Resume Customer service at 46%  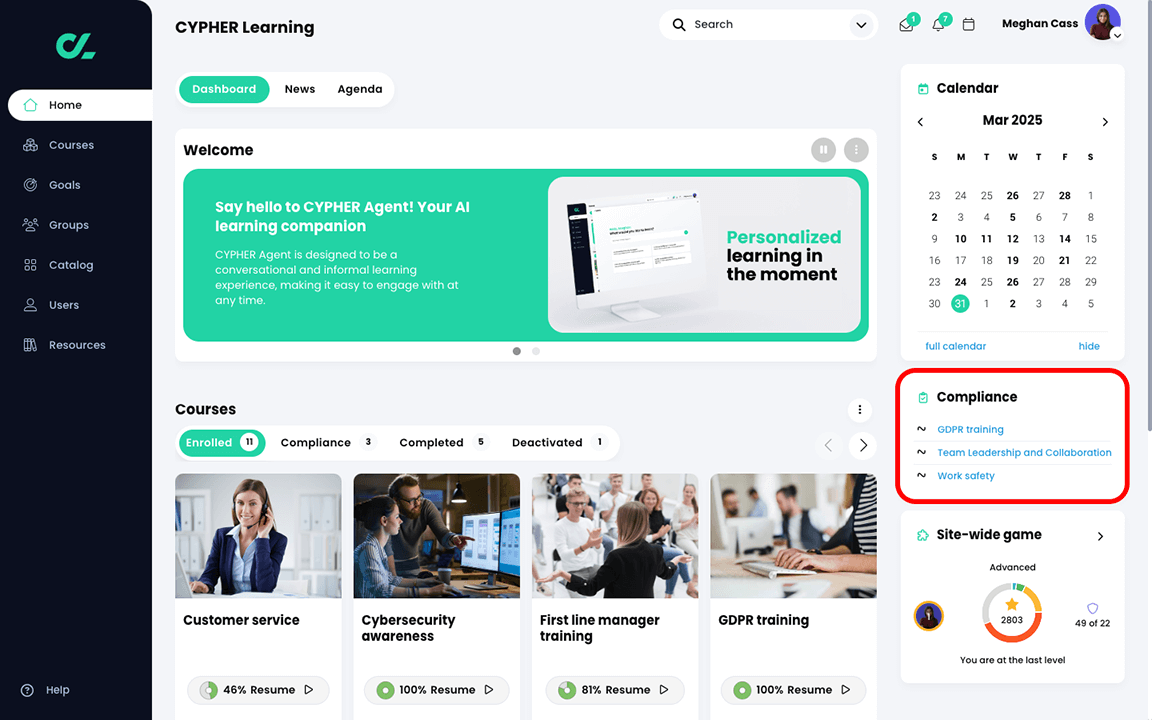point(258,690)
